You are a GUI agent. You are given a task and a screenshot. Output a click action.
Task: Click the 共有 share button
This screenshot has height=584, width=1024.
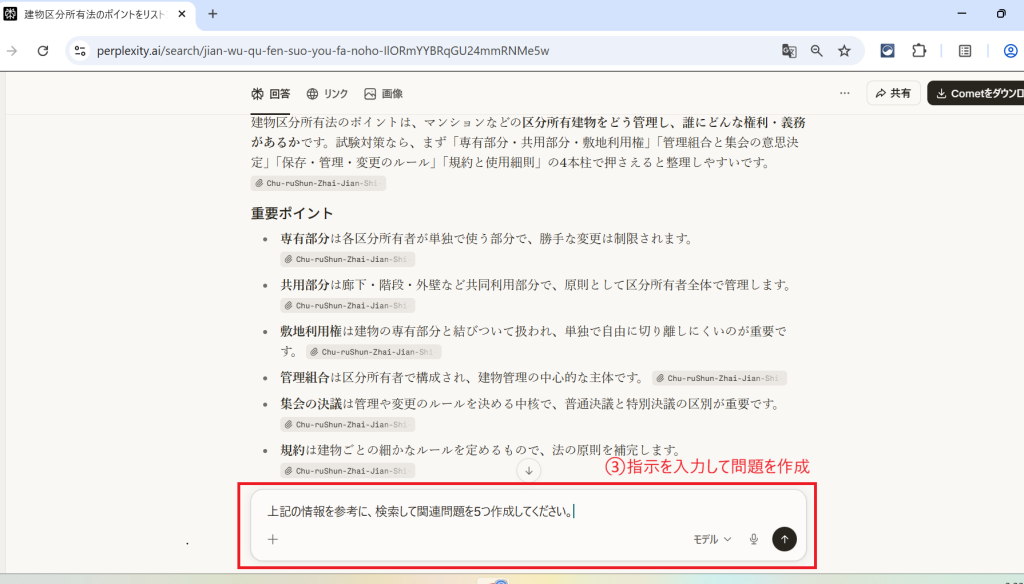coord(893,93)
